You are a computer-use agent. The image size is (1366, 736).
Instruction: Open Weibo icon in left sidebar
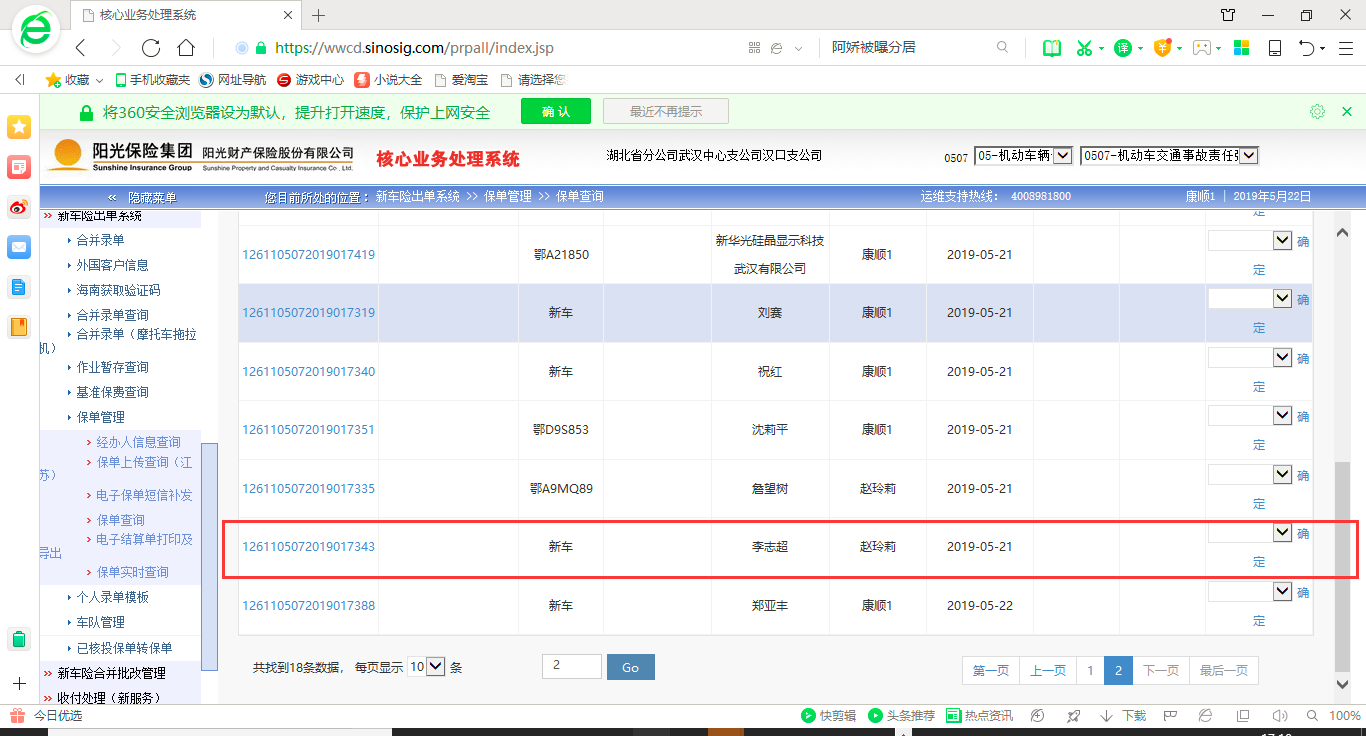pyautogui.click(x=19, y=207)
